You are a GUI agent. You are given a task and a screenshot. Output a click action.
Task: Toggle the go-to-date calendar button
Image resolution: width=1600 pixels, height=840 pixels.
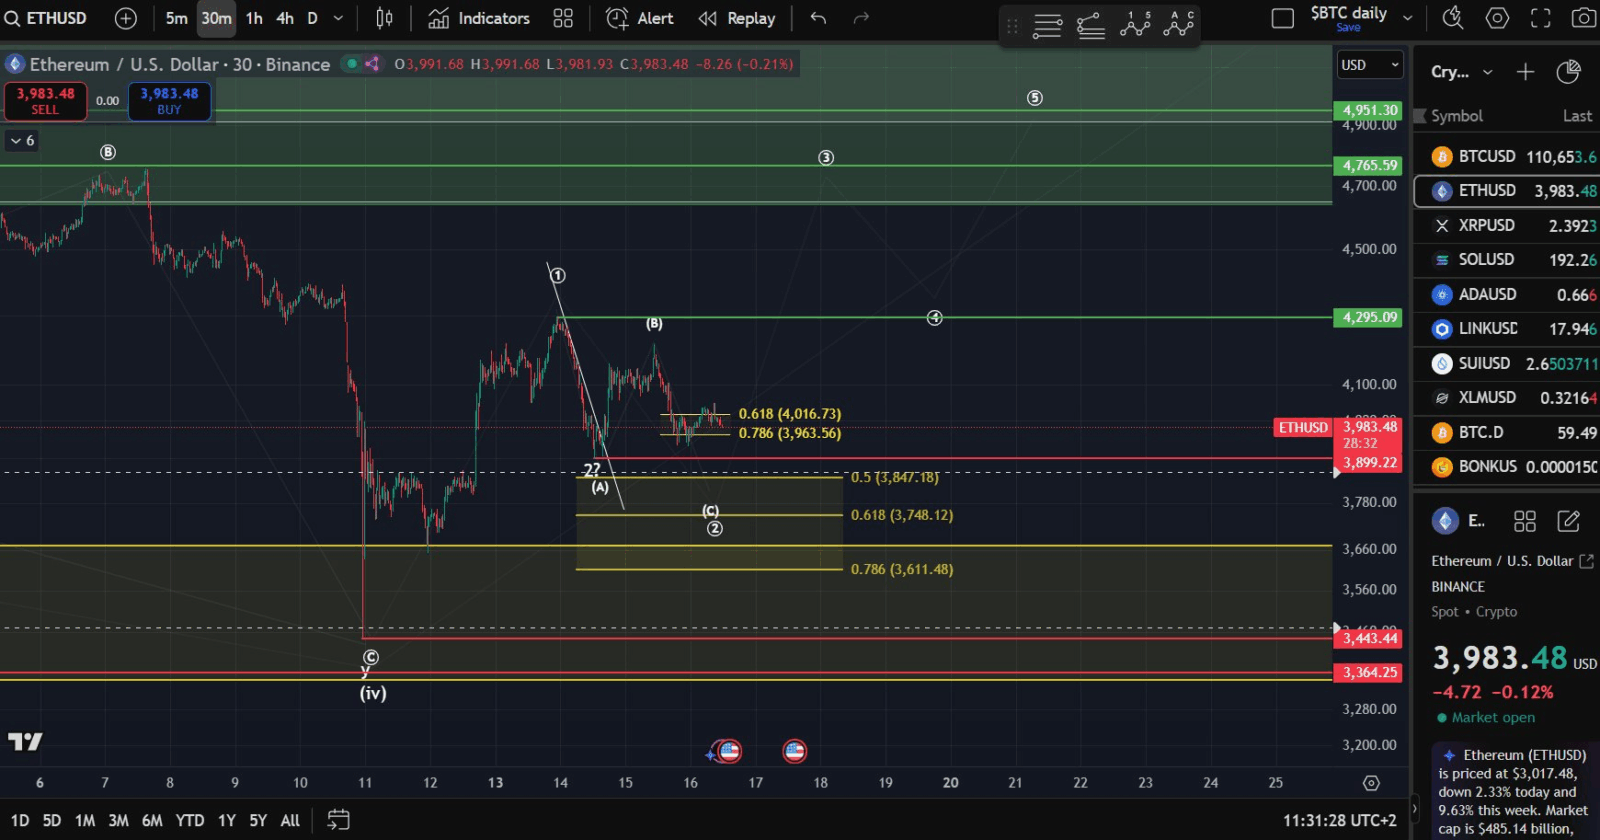click(339, 820)
